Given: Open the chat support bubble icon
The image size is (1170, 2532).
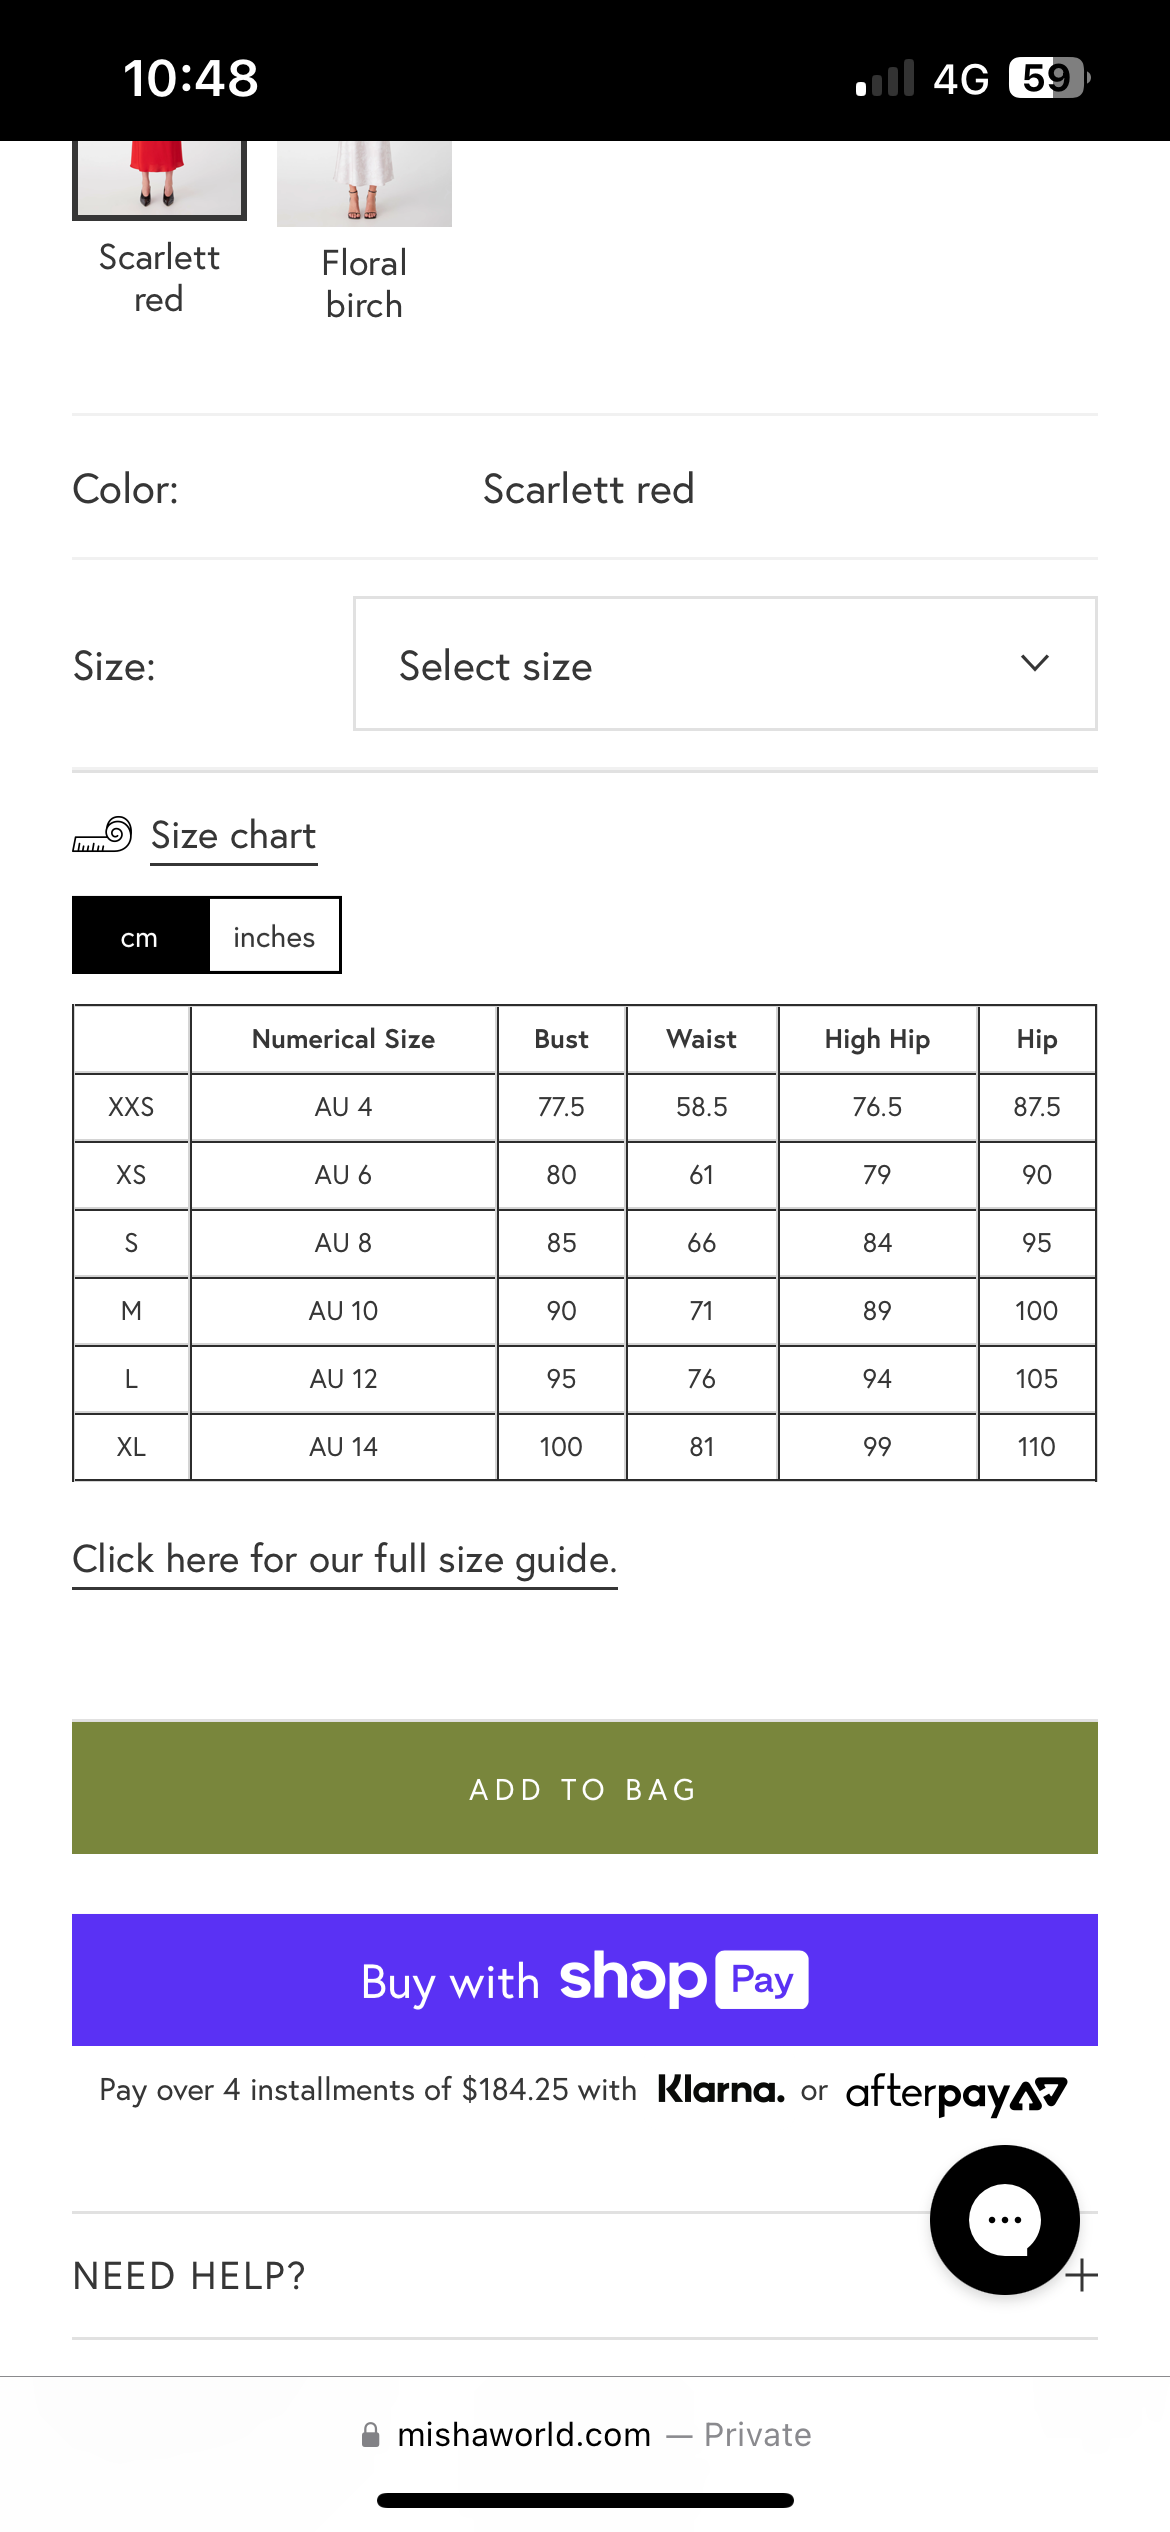Looking at the screenshot, I should tap(1004, 2219).
